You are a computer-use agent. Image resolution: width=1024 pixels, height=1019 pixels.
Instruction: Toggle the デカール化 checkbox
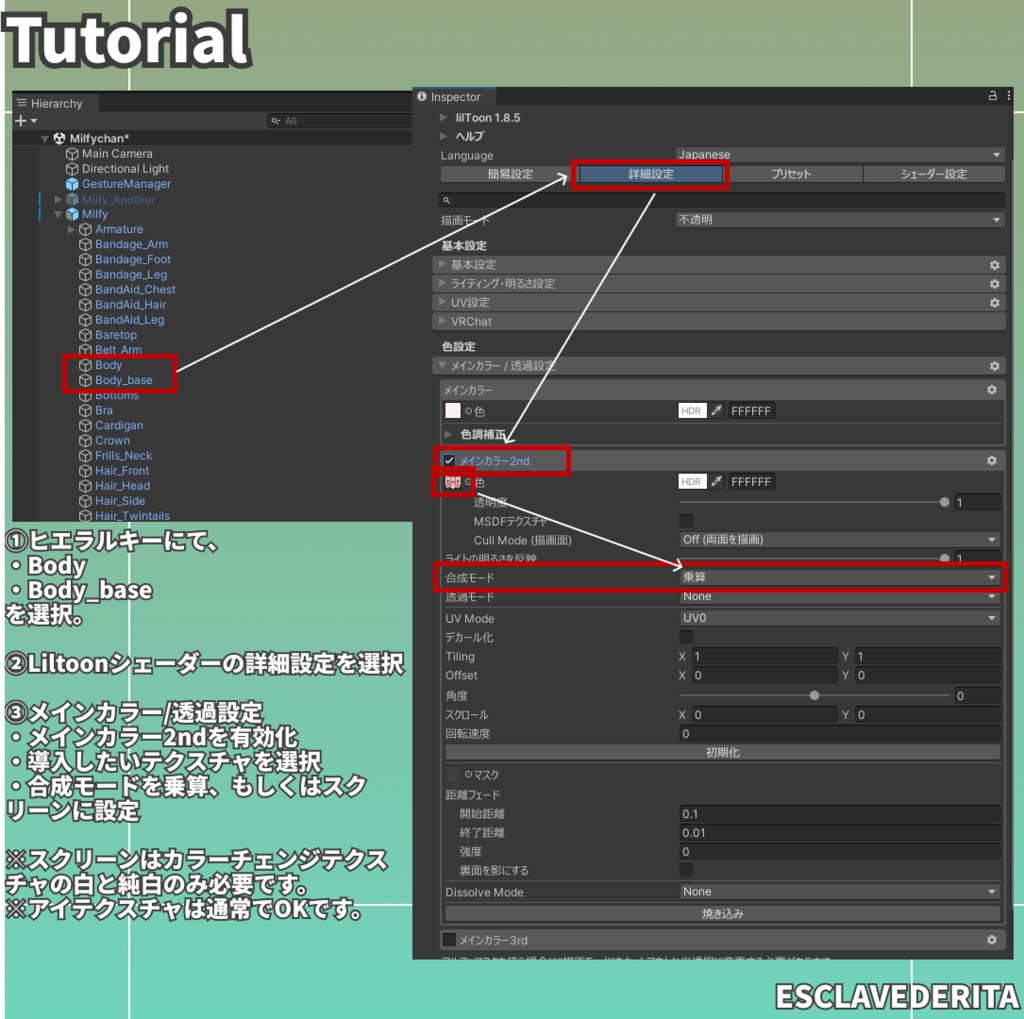tap(686, 637)
